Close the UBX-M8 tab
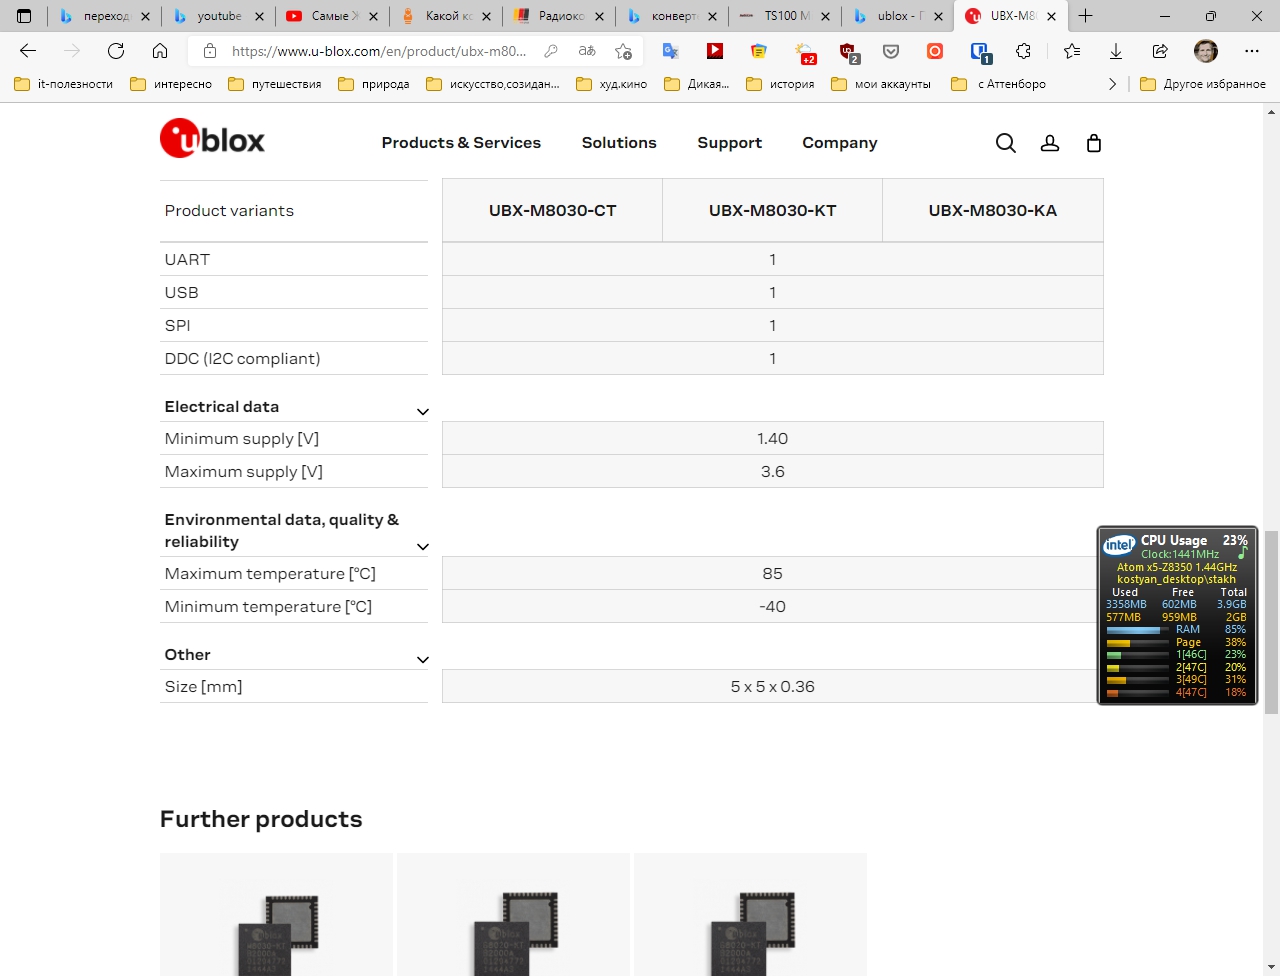The height and width of the screenshot is (976, 1280). [1051, 16]
